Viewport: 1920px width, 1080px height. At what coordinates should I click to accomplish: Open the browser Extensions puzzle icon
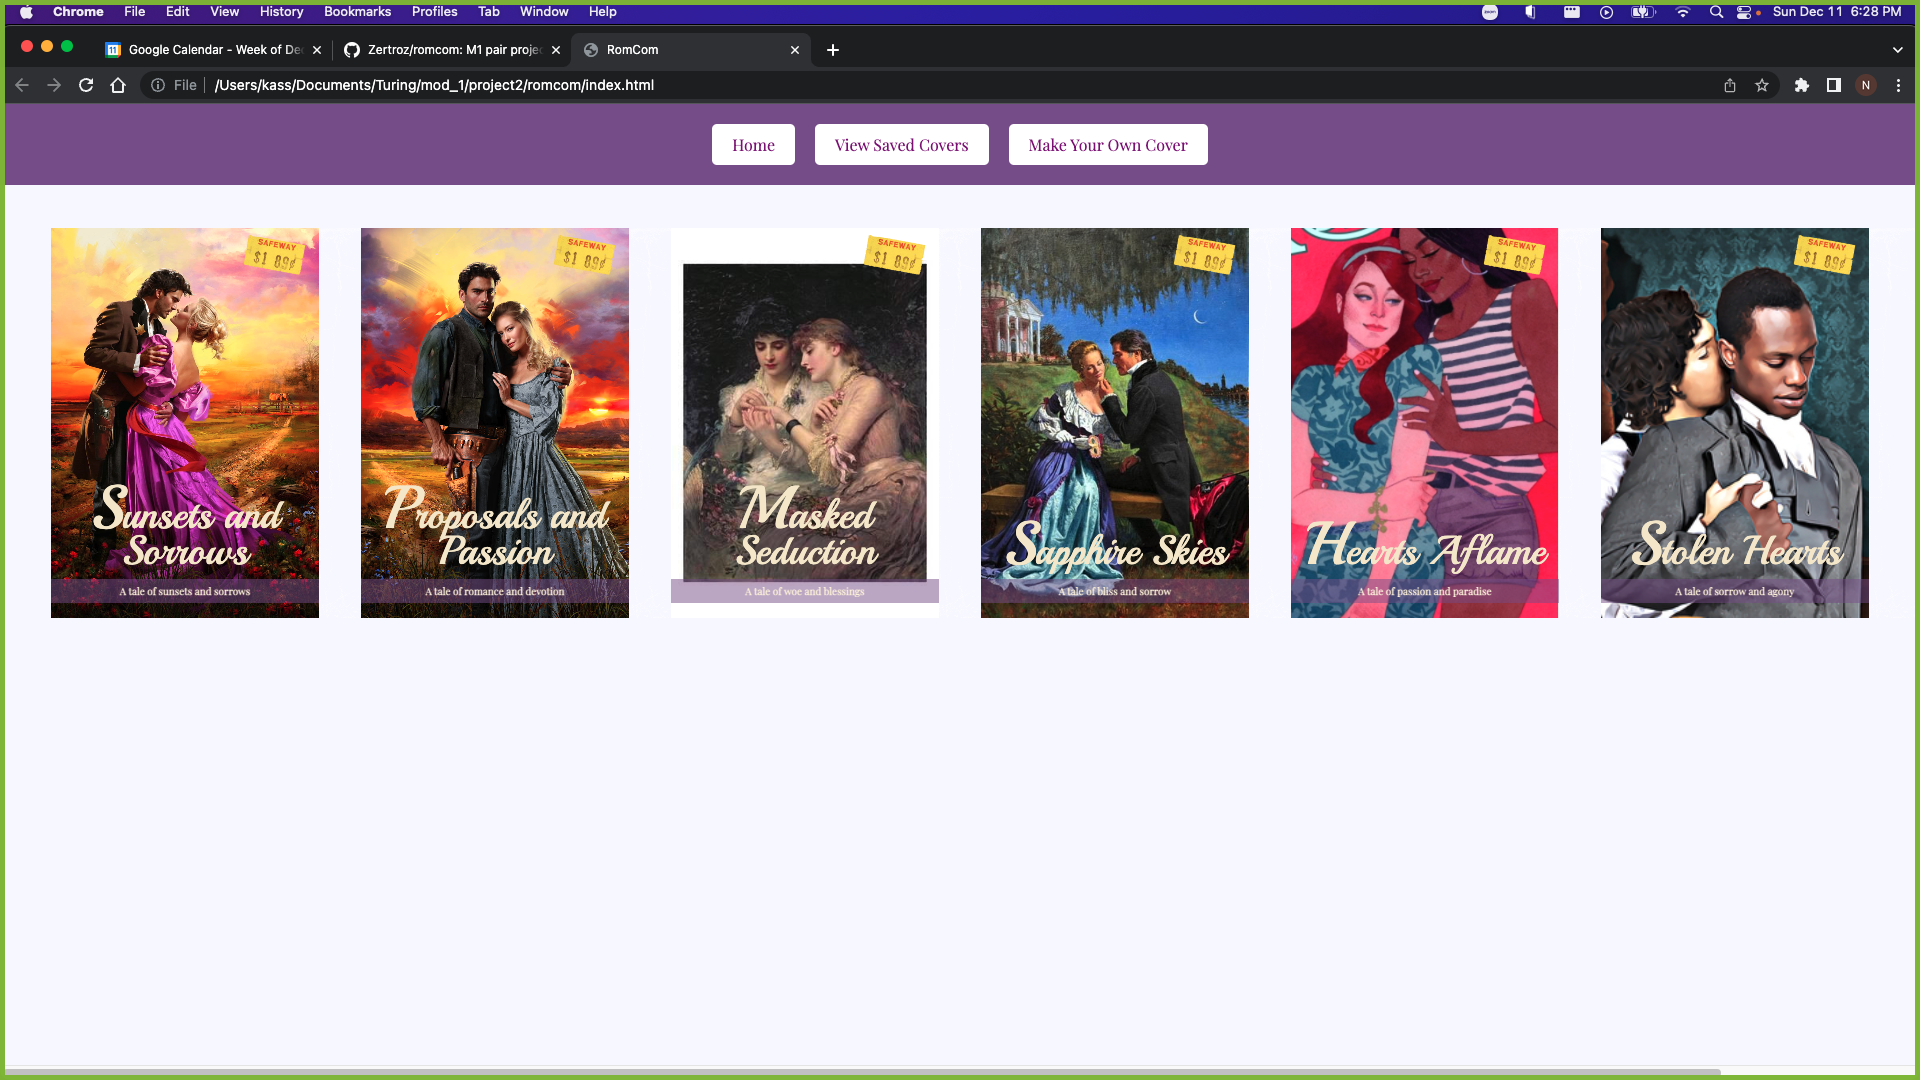(x=1801, y=85)
